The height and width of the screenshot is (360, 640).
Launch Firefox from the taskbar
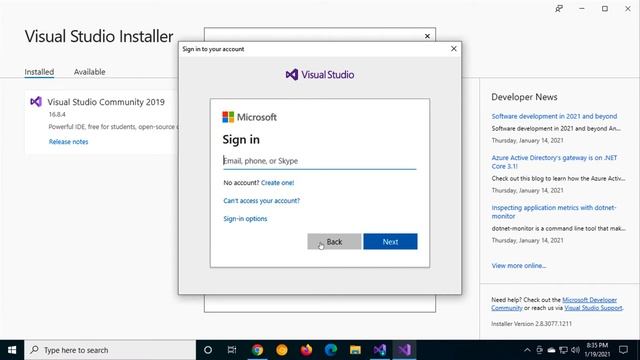(x=306, y=350)
